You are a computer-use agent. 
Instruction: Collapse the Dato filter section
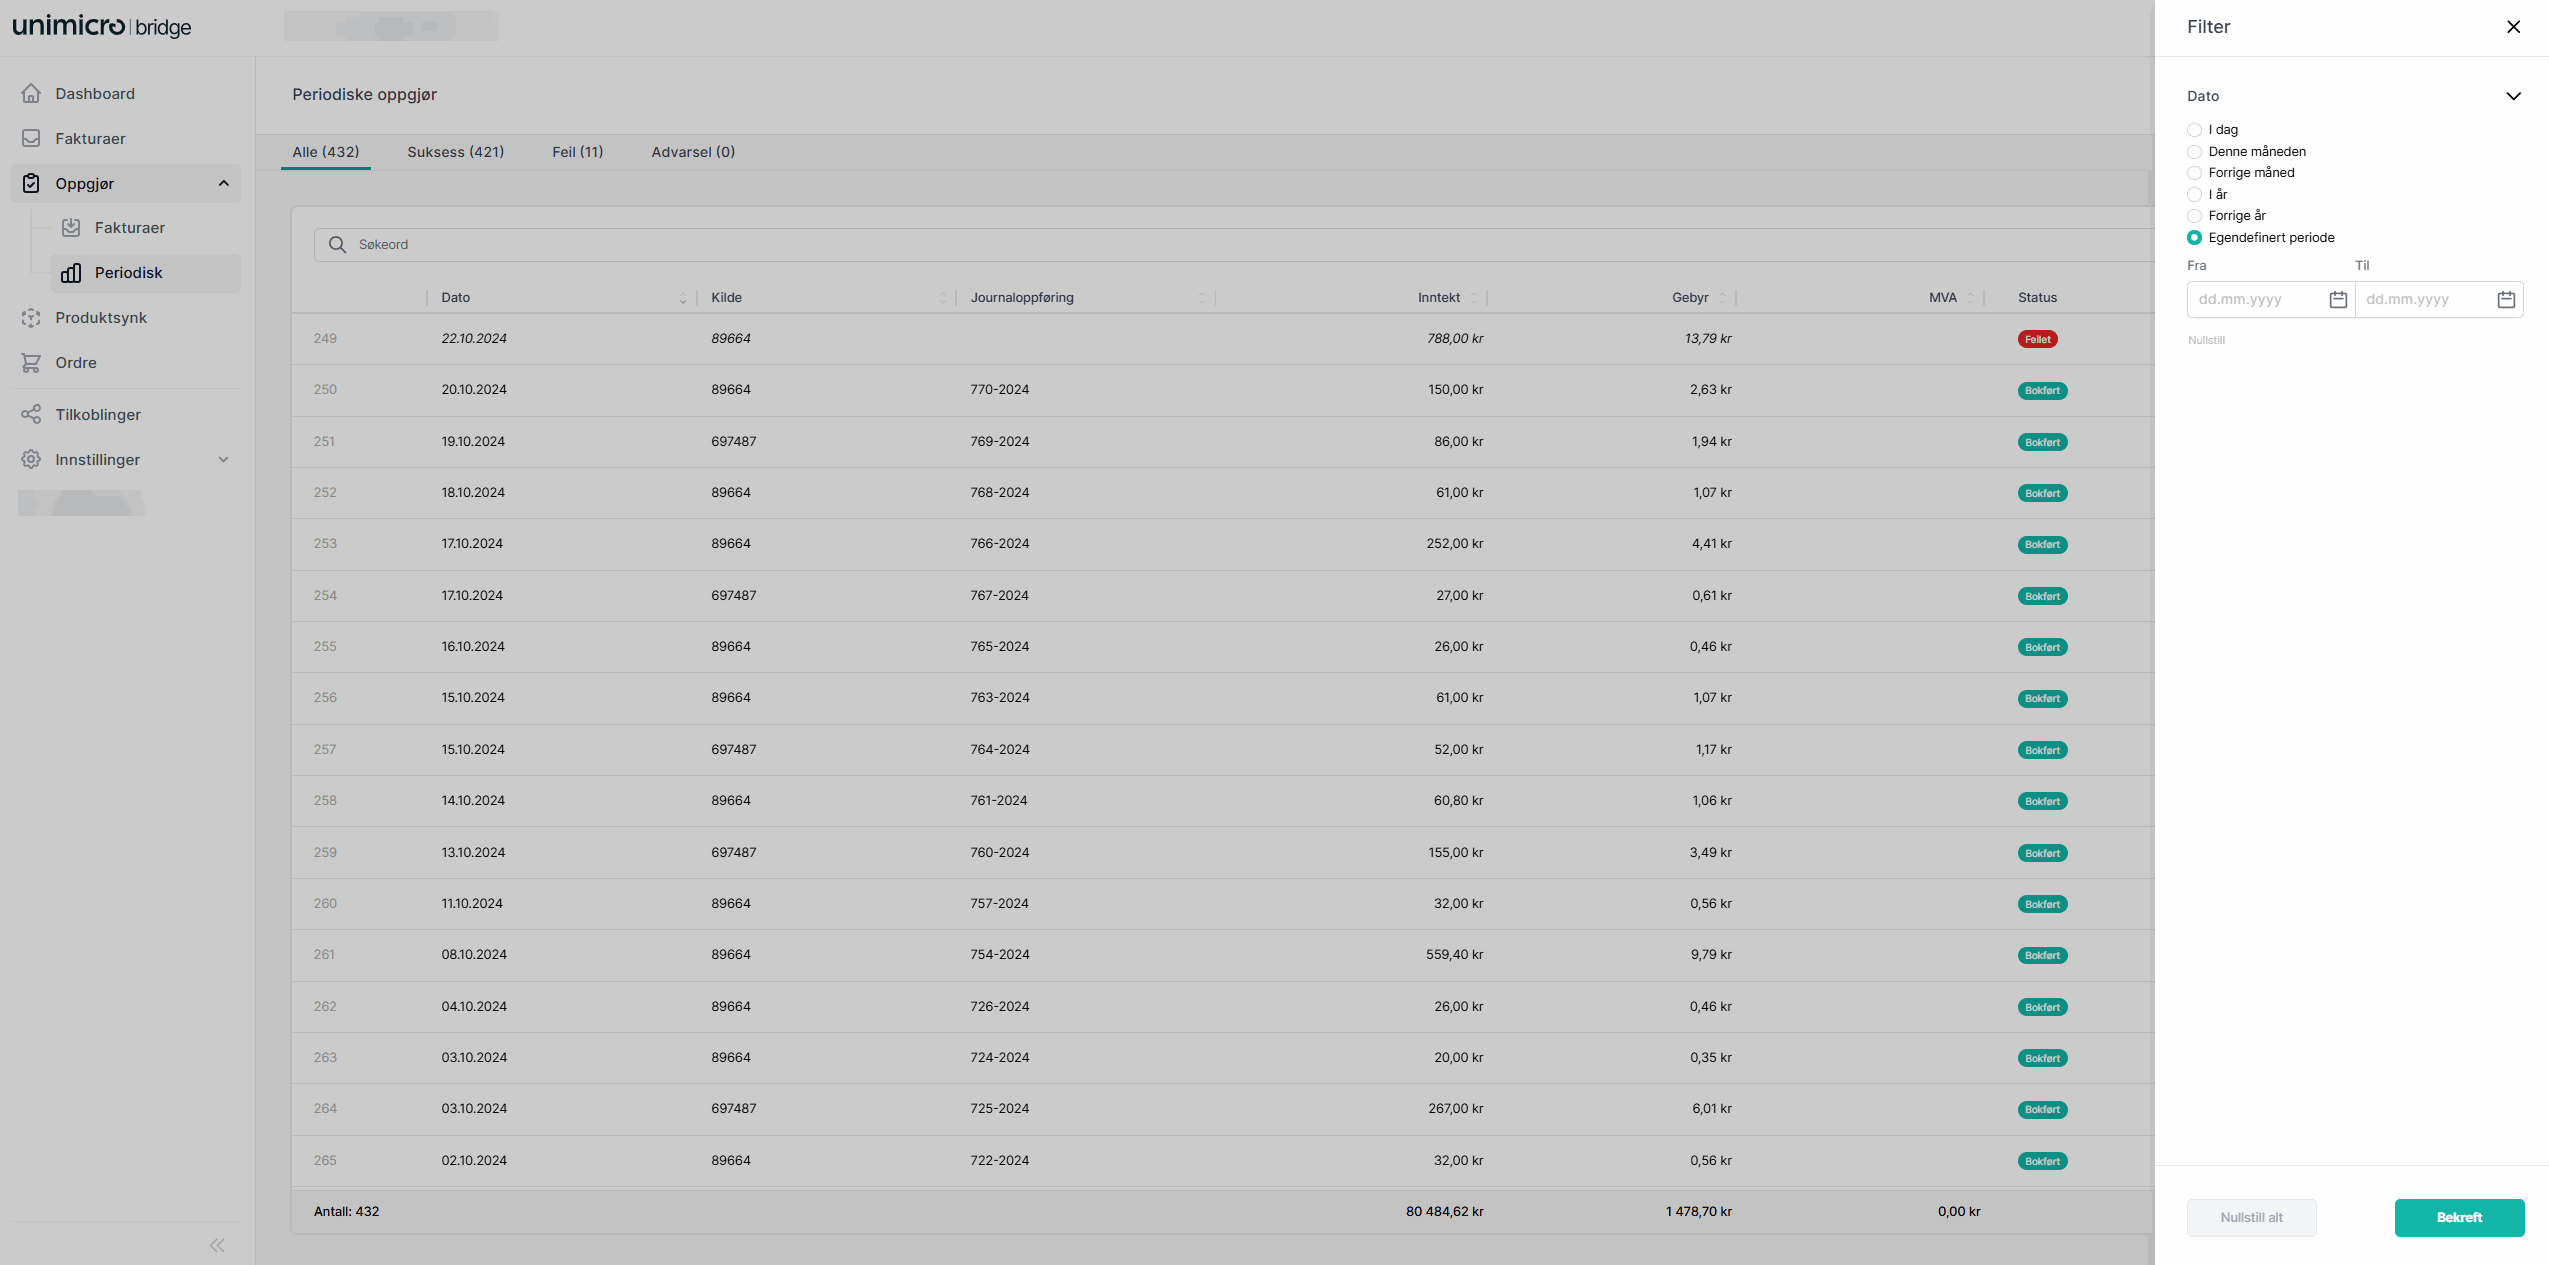pos(2513,96)
